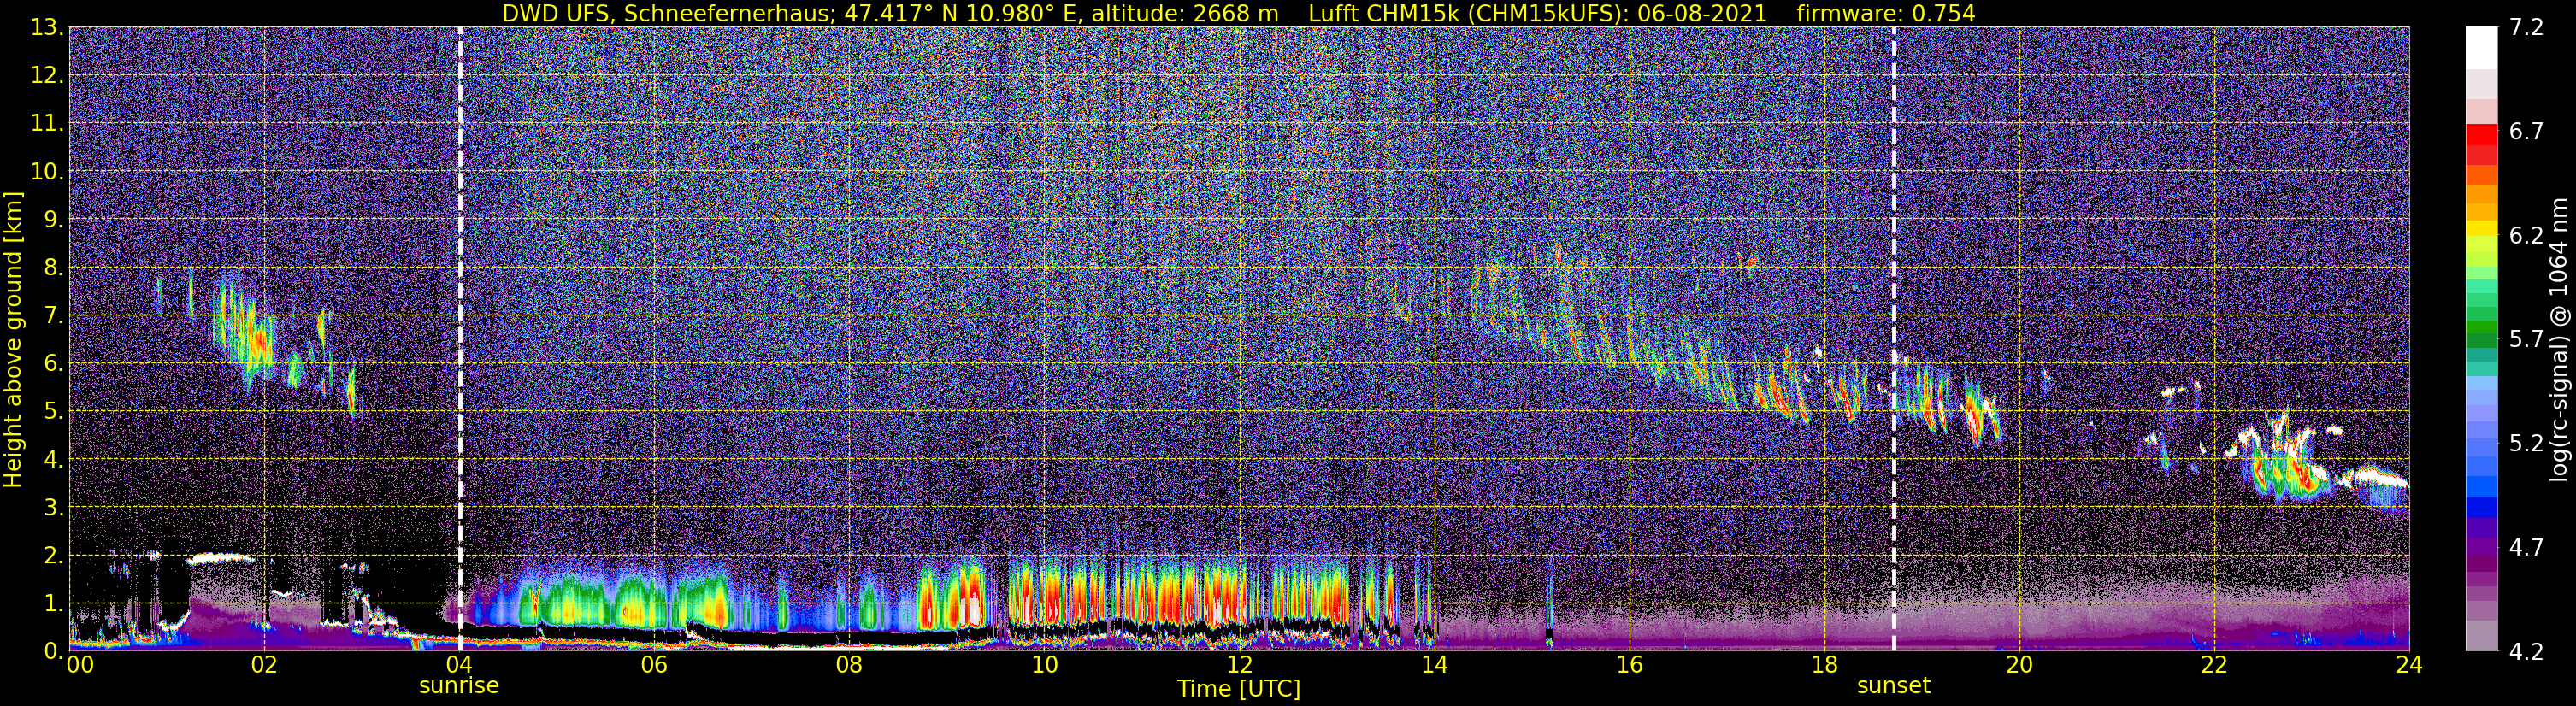This screenshot has width=2576, height=706.
Task: Click the colorbar tick value '5.7'
Action: click(2526, 340)
